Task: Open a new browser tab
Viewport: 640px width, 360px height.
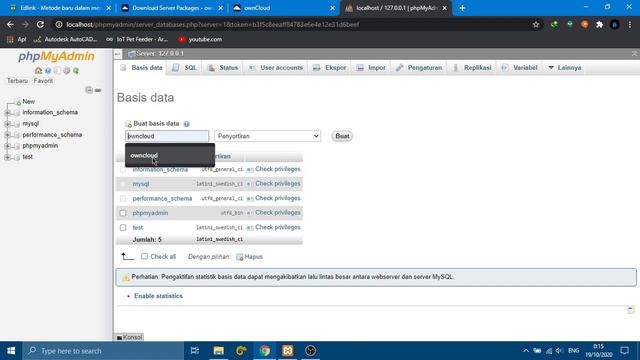Action: point(462,8)
